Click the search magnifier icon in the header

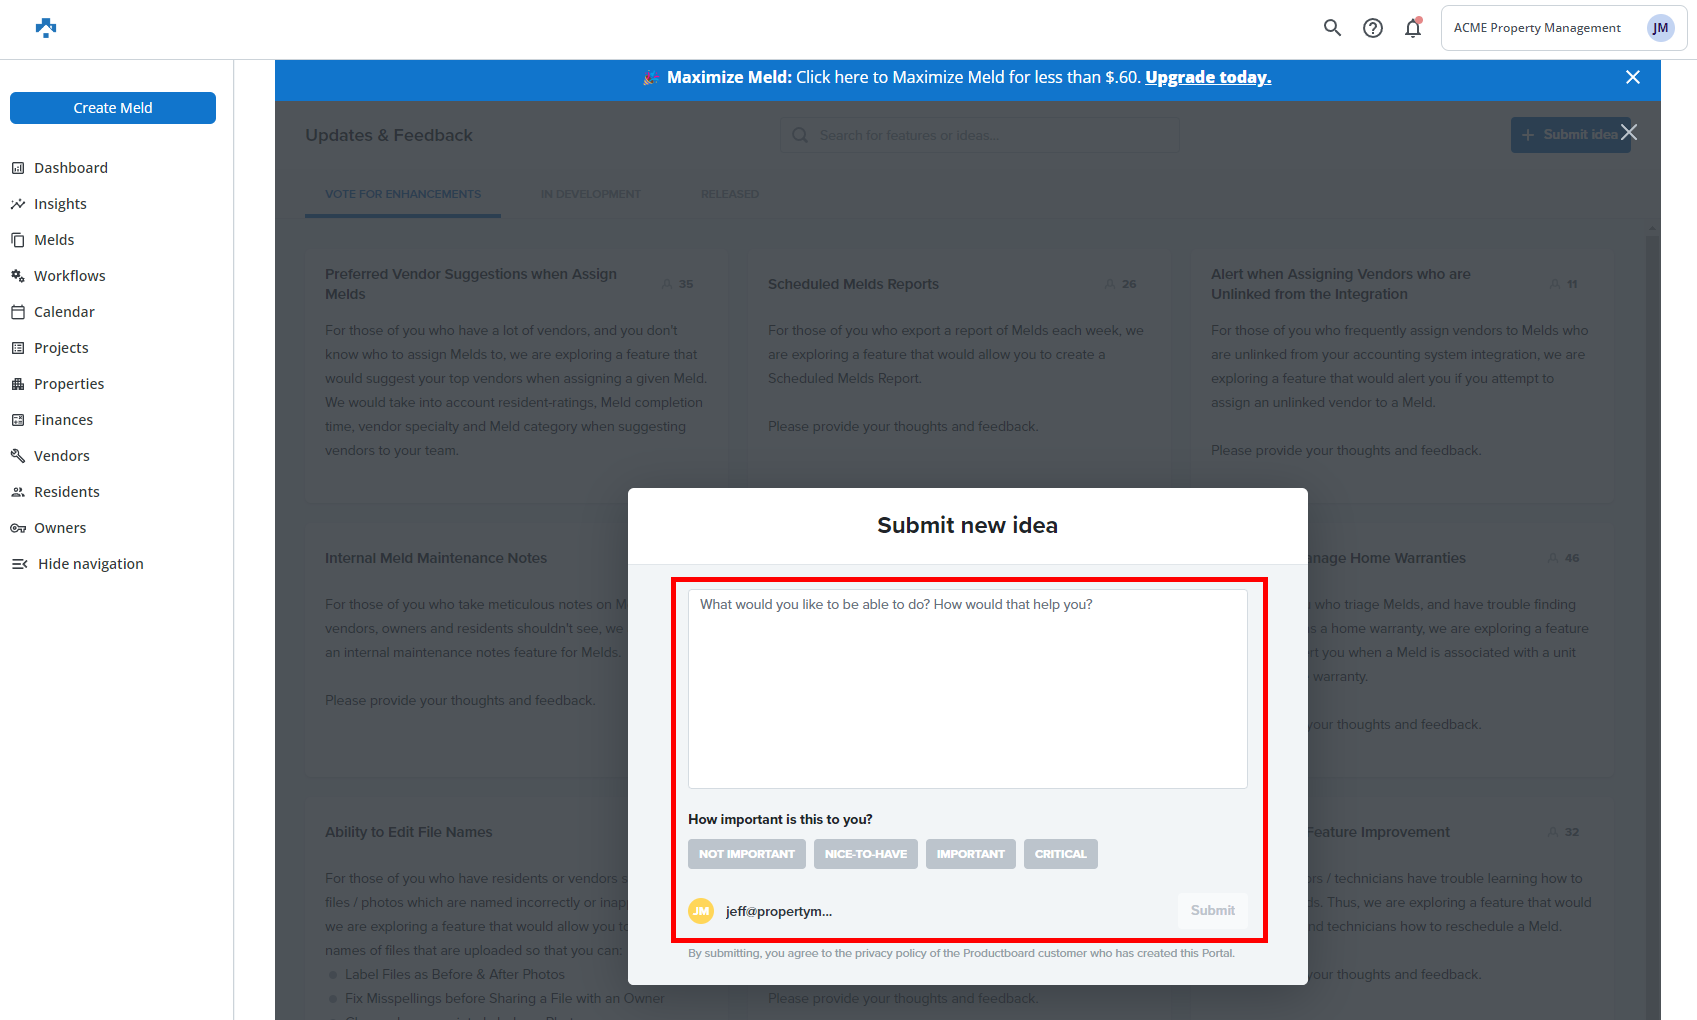pyautogui.click(x=1332, y=27)
